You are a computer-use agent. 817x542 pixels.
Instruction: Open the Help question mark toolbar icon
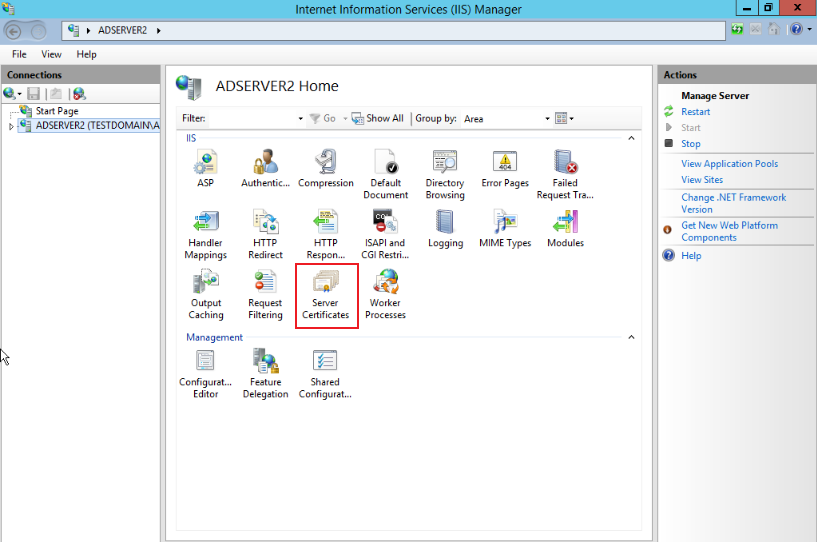tap(796, 29)
